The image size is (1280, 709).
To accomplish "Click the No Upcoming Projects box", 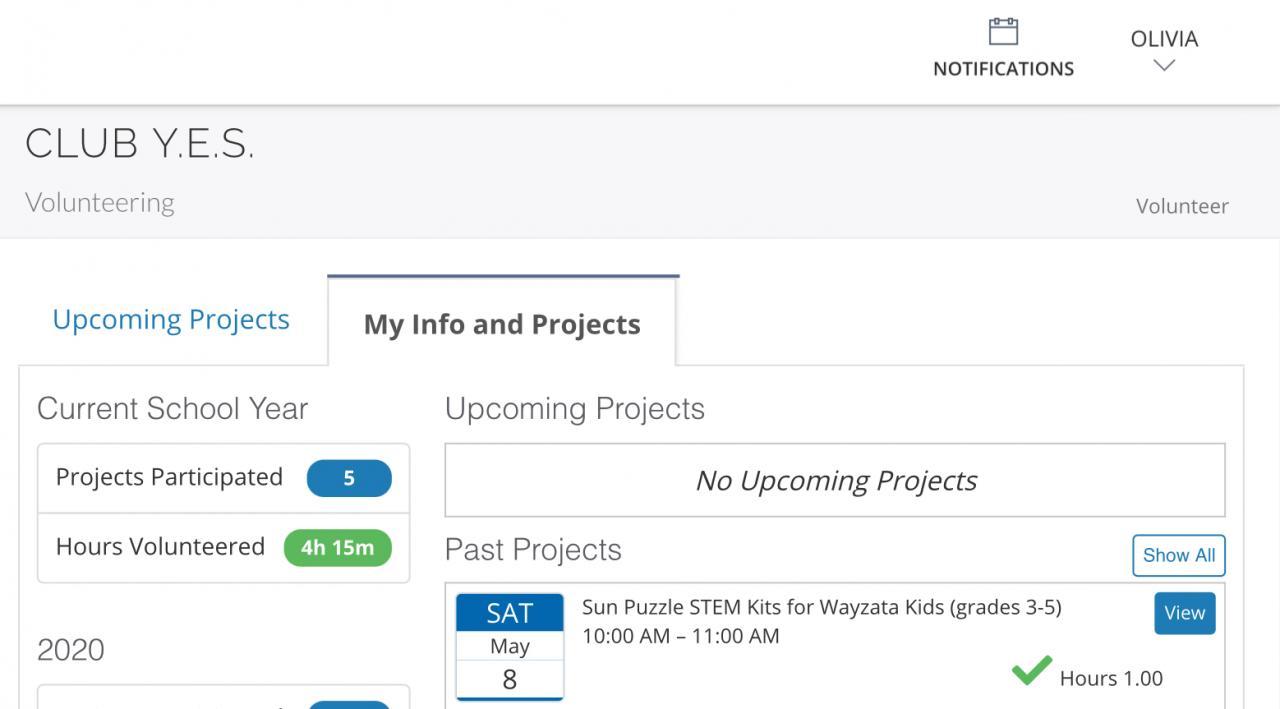I will point(835,480).
